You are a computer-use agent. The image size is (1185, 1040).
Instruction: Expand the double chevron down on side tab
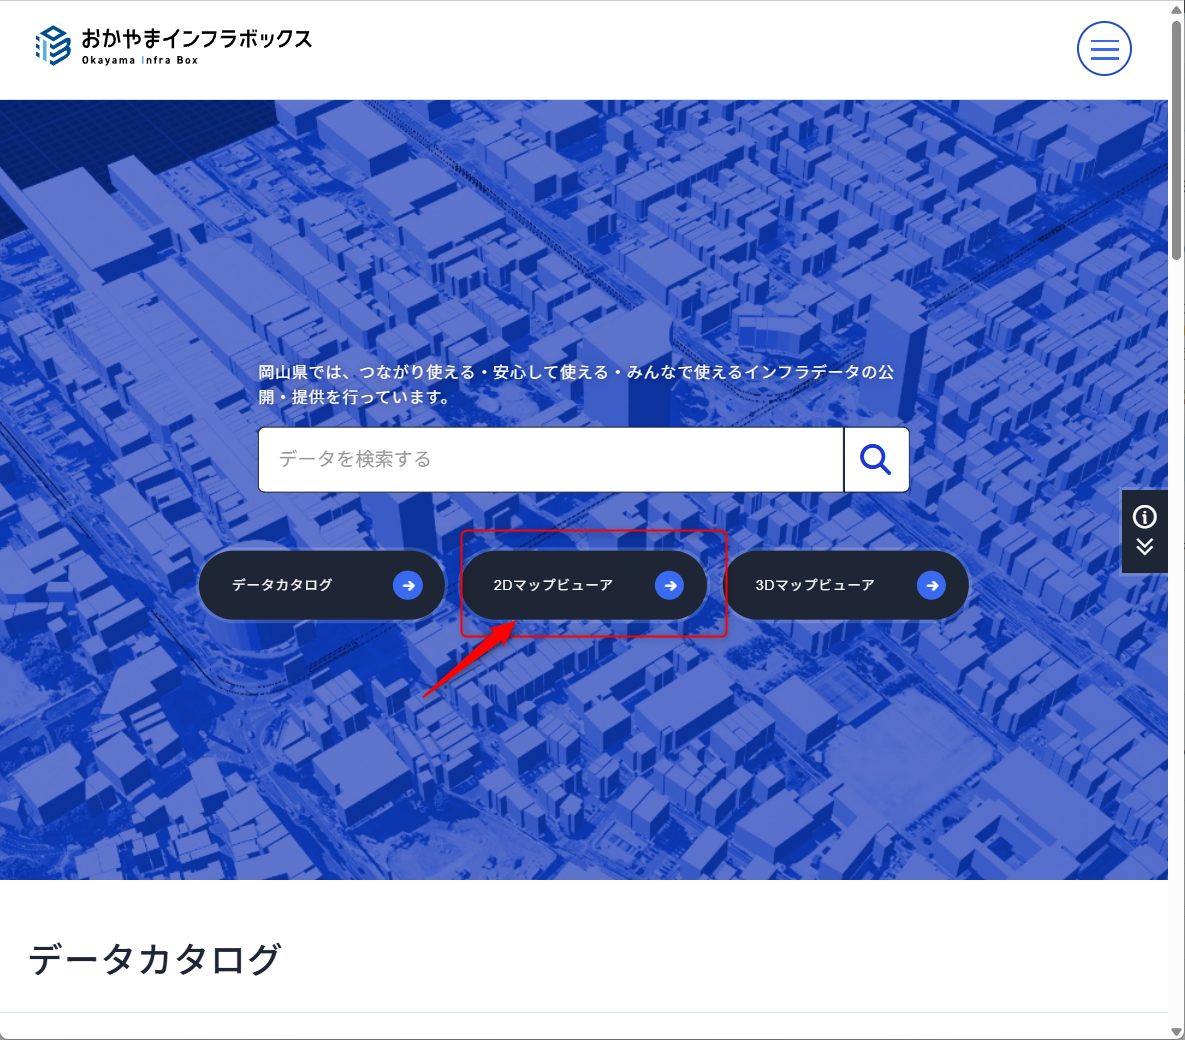[x=1144, y=547]
